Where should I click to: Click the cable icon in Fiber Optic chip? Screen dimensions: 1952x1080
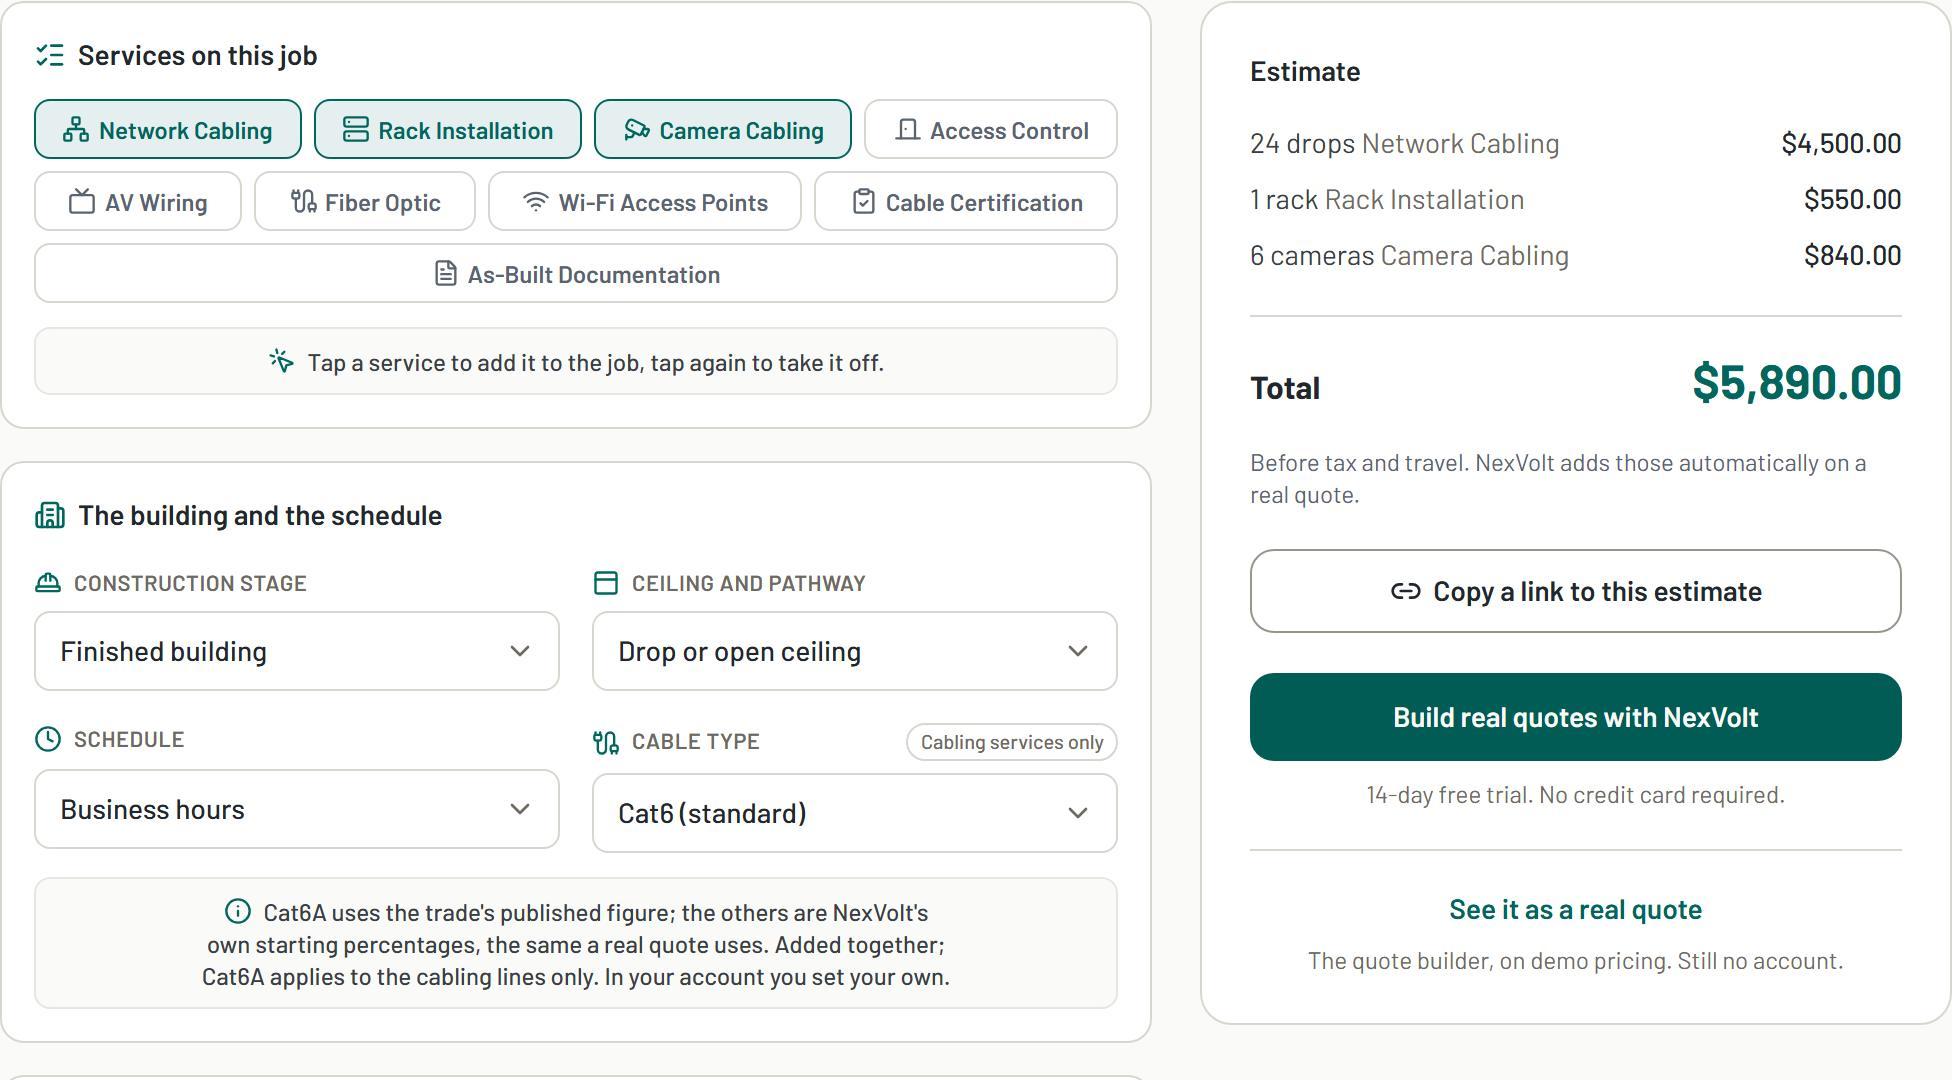point(303,202)
